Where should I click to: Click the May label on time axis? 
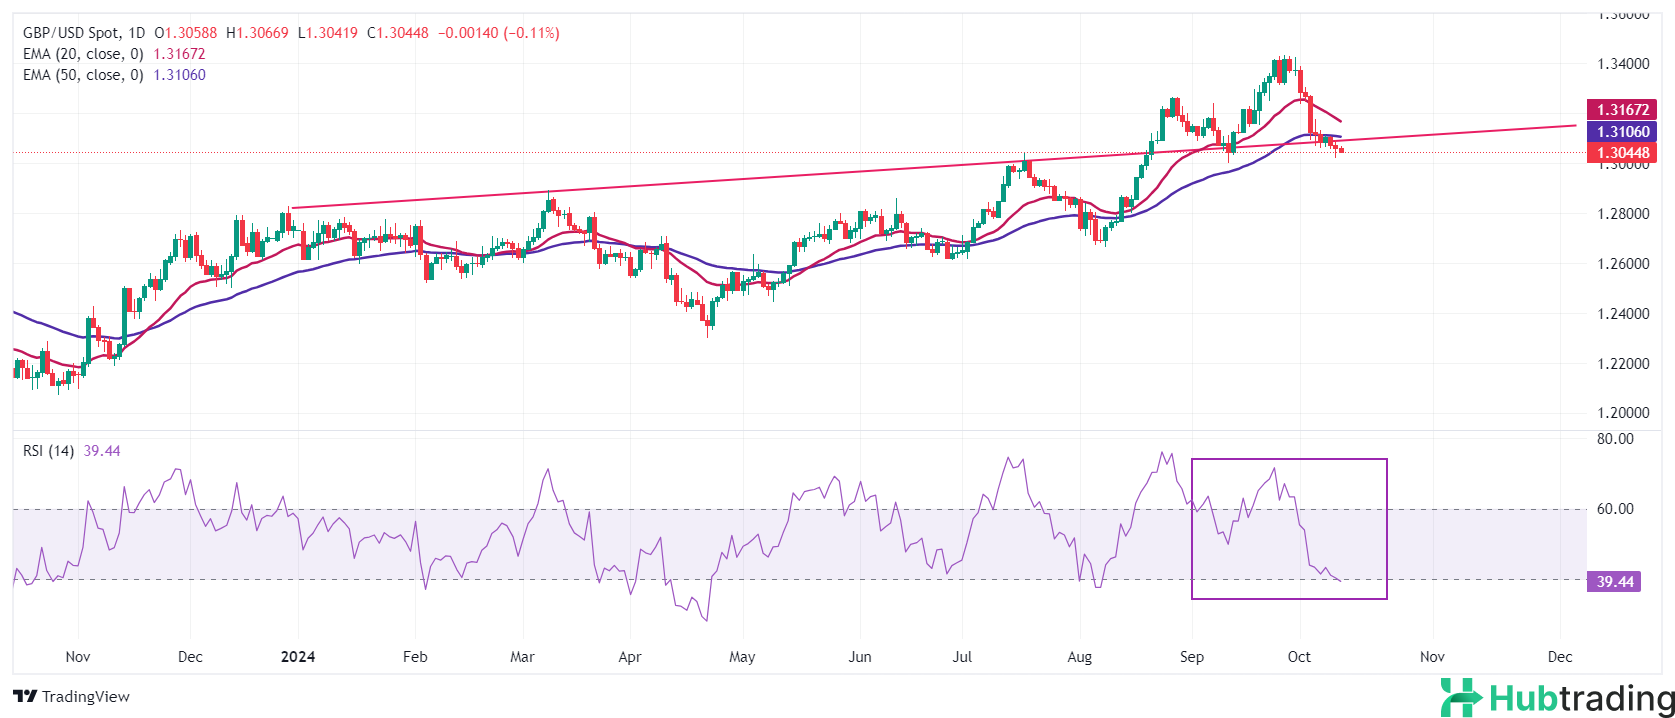click(742, 657)
